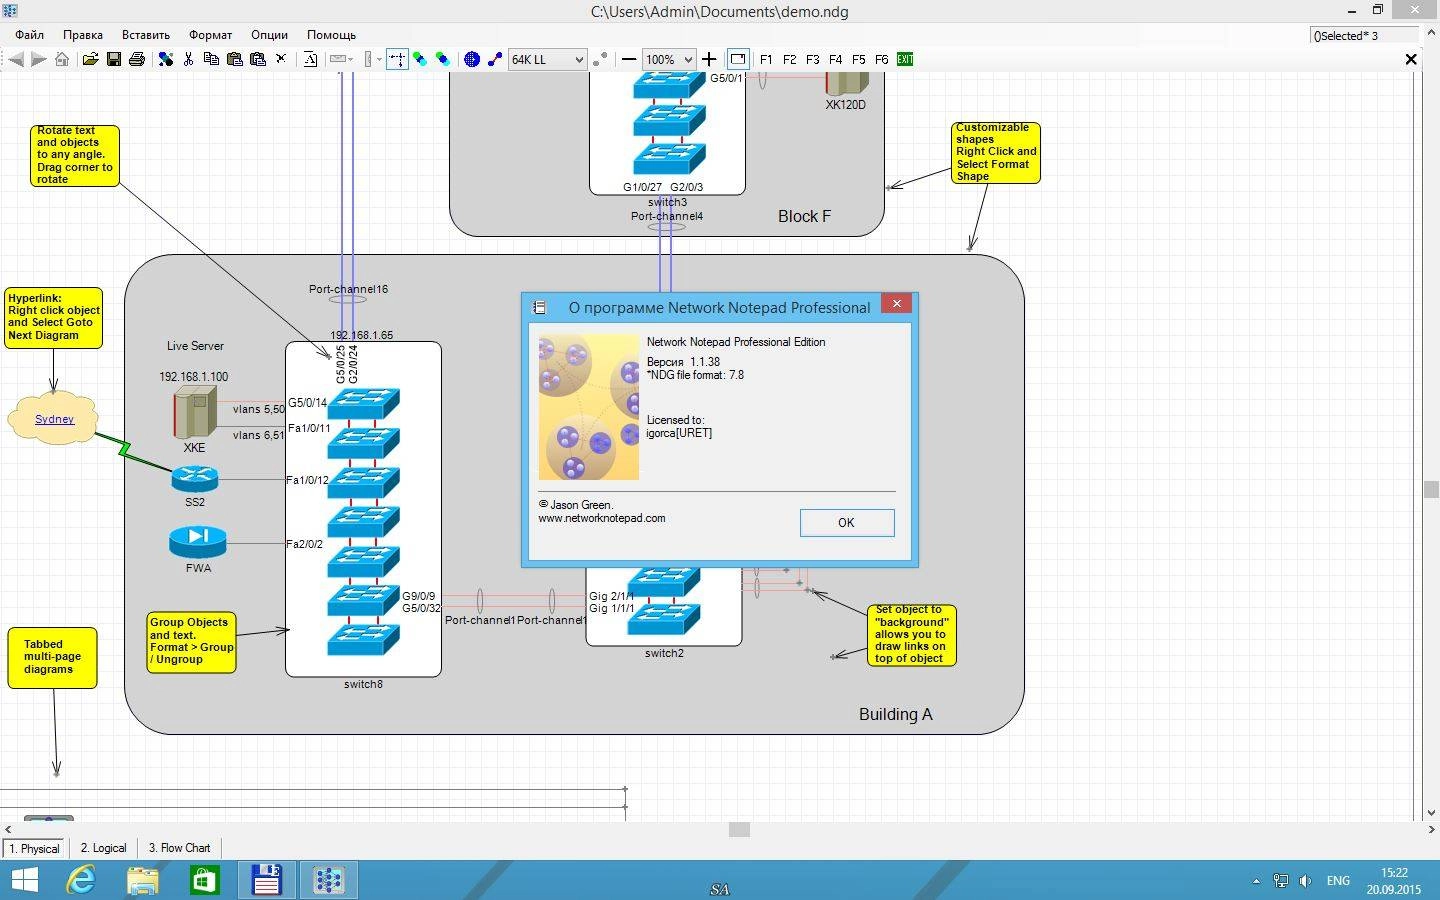Click the Building A label
Viewport: 1440px width, 900px height.
pos(895,714)
